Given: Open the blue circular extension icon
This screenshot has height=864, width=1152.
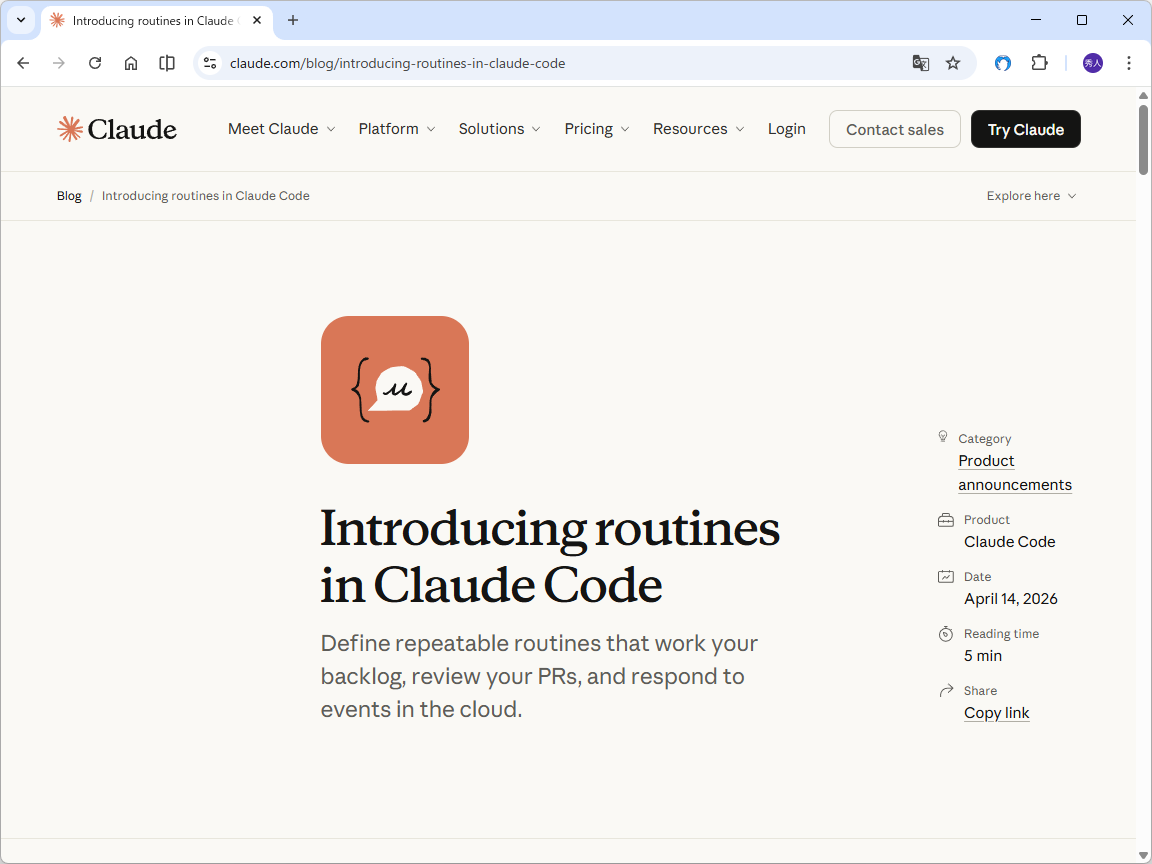Looking at the screenshot, I should tap(1003, 63).
